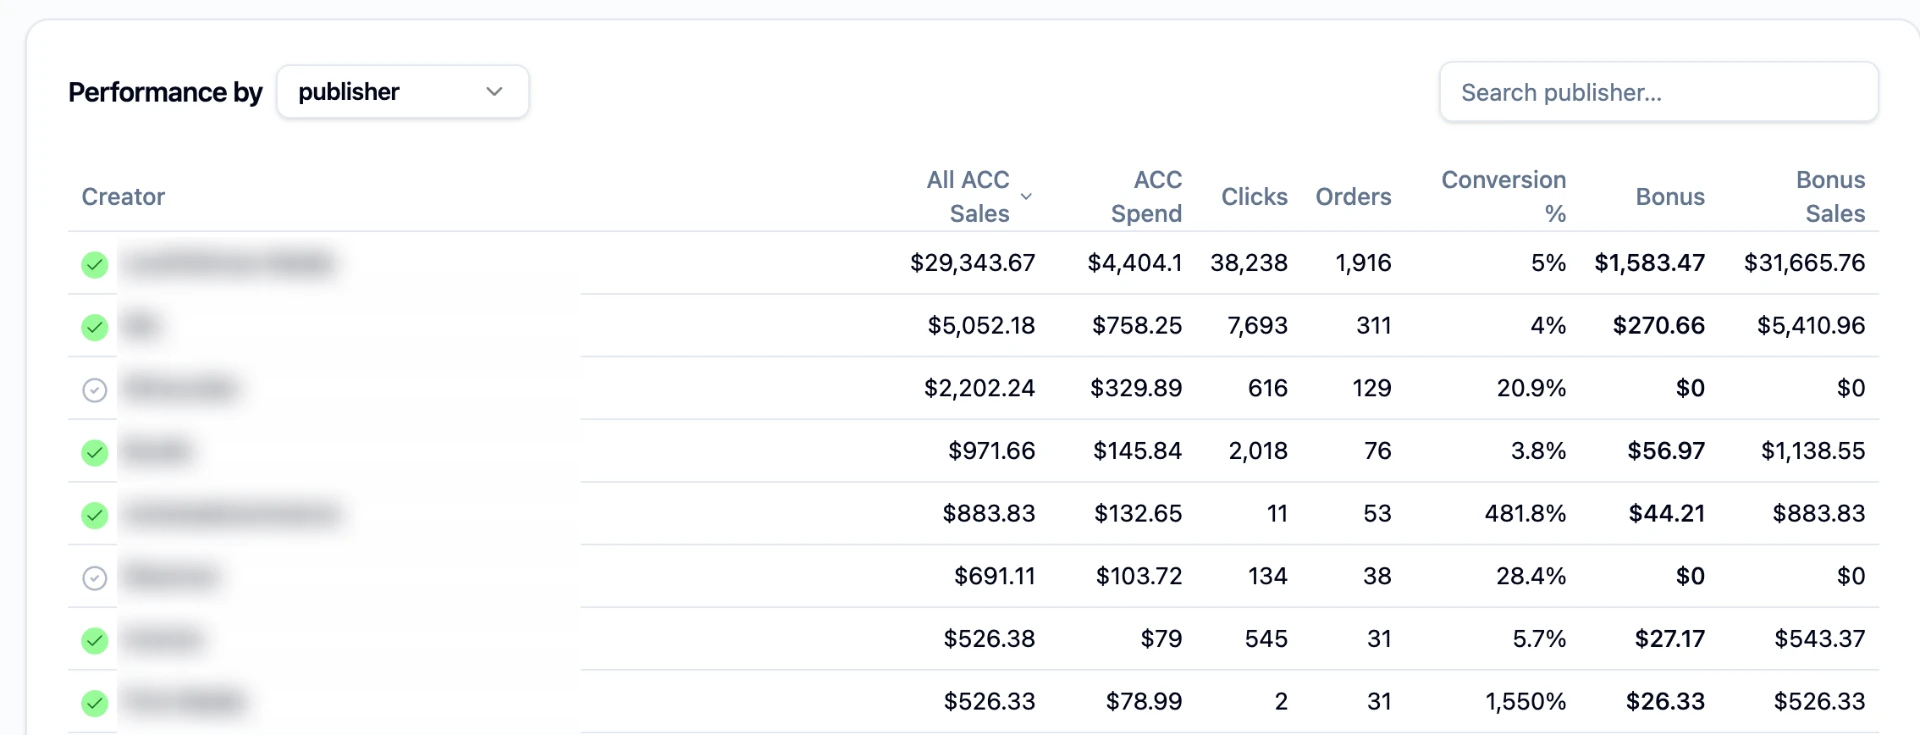The width and height of the screenshot is (1920, 735).
Task: Sort by ACC Spend column header
Action: (1146, 197)
